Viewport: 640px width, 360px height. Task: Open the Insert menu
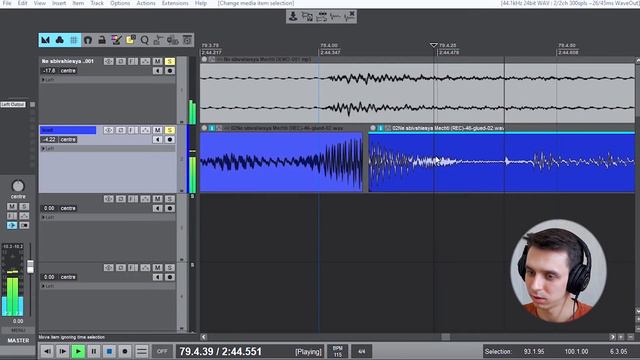click(59, 3)
